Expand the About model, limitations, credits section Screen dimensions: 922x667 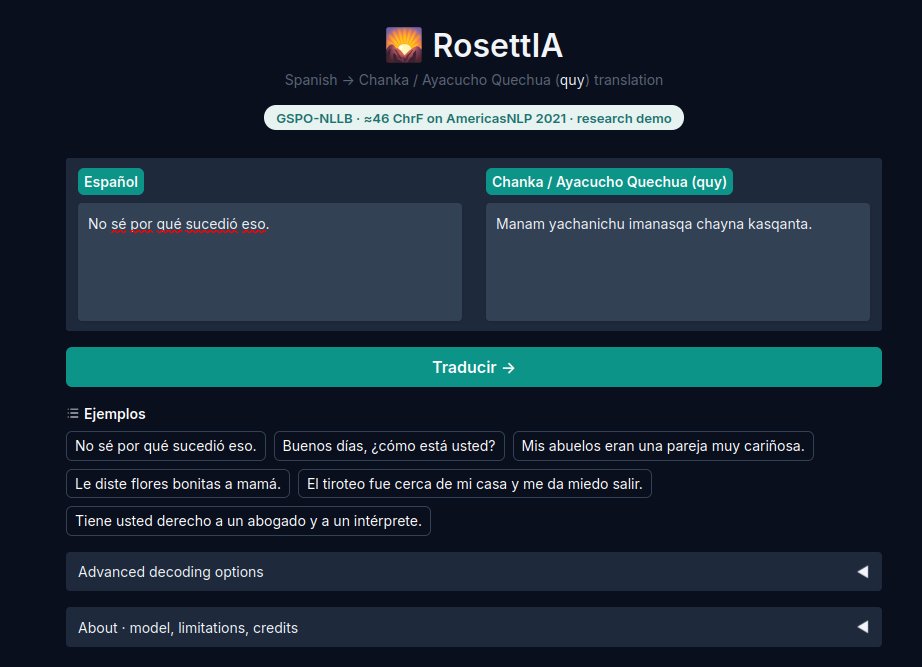(x=473, y=628)
